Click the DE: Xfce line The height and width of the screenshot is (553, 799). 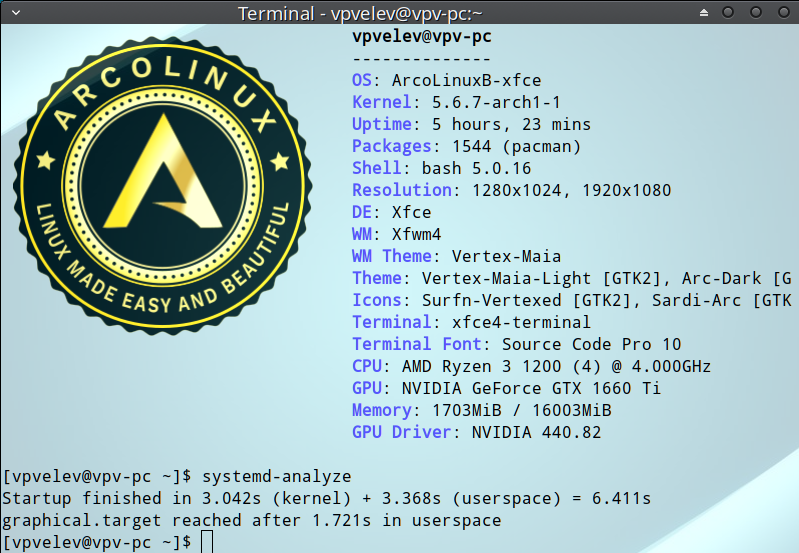coord(391,212)
